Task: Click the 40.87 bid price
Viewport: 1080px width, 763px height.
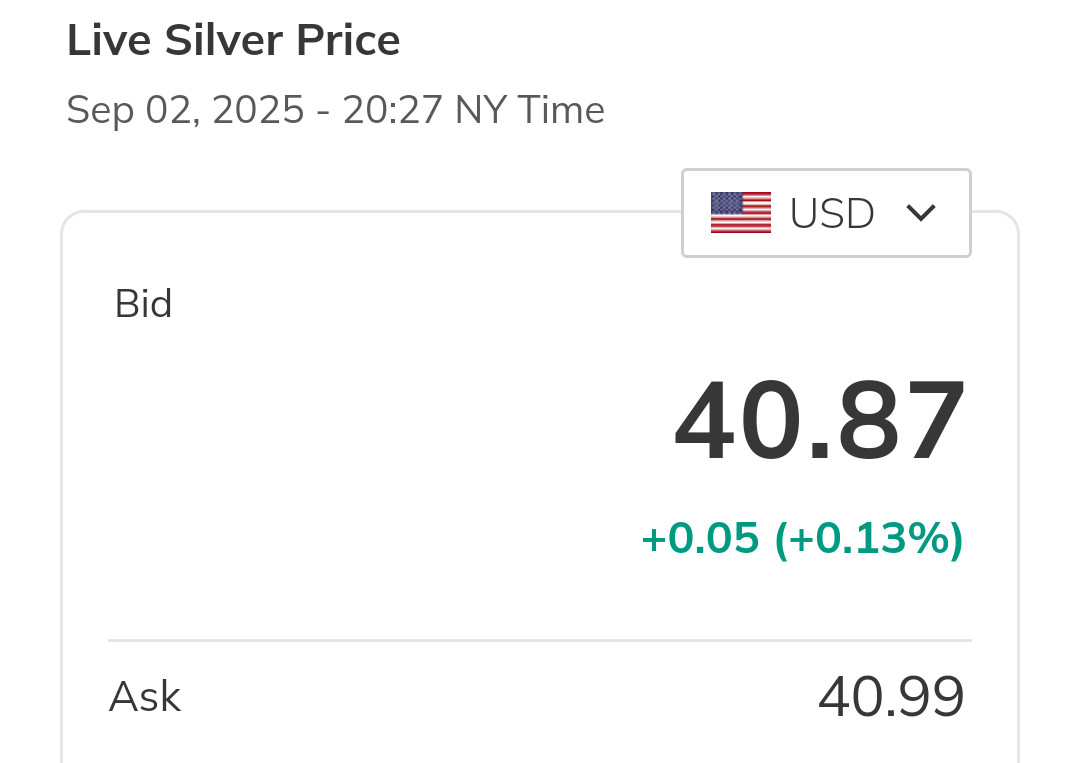Action: [x=819, y=422]
